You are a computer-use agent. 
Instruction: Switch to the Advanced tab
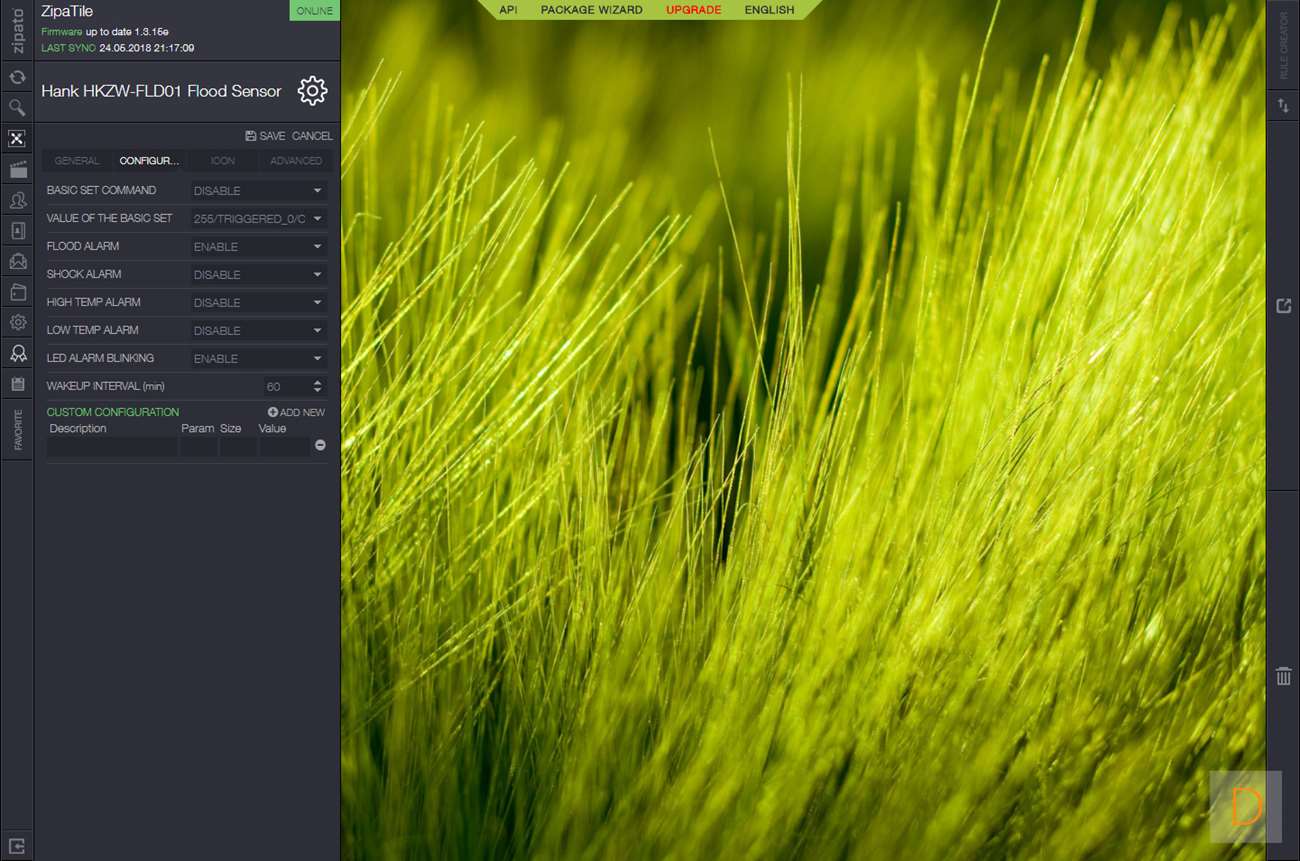point(296,161)
